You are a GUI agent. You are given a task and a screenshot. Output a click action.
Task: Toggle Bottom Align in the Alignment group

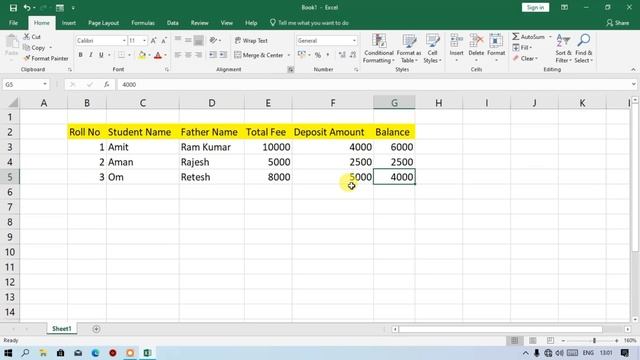click(x=198, y=40)
